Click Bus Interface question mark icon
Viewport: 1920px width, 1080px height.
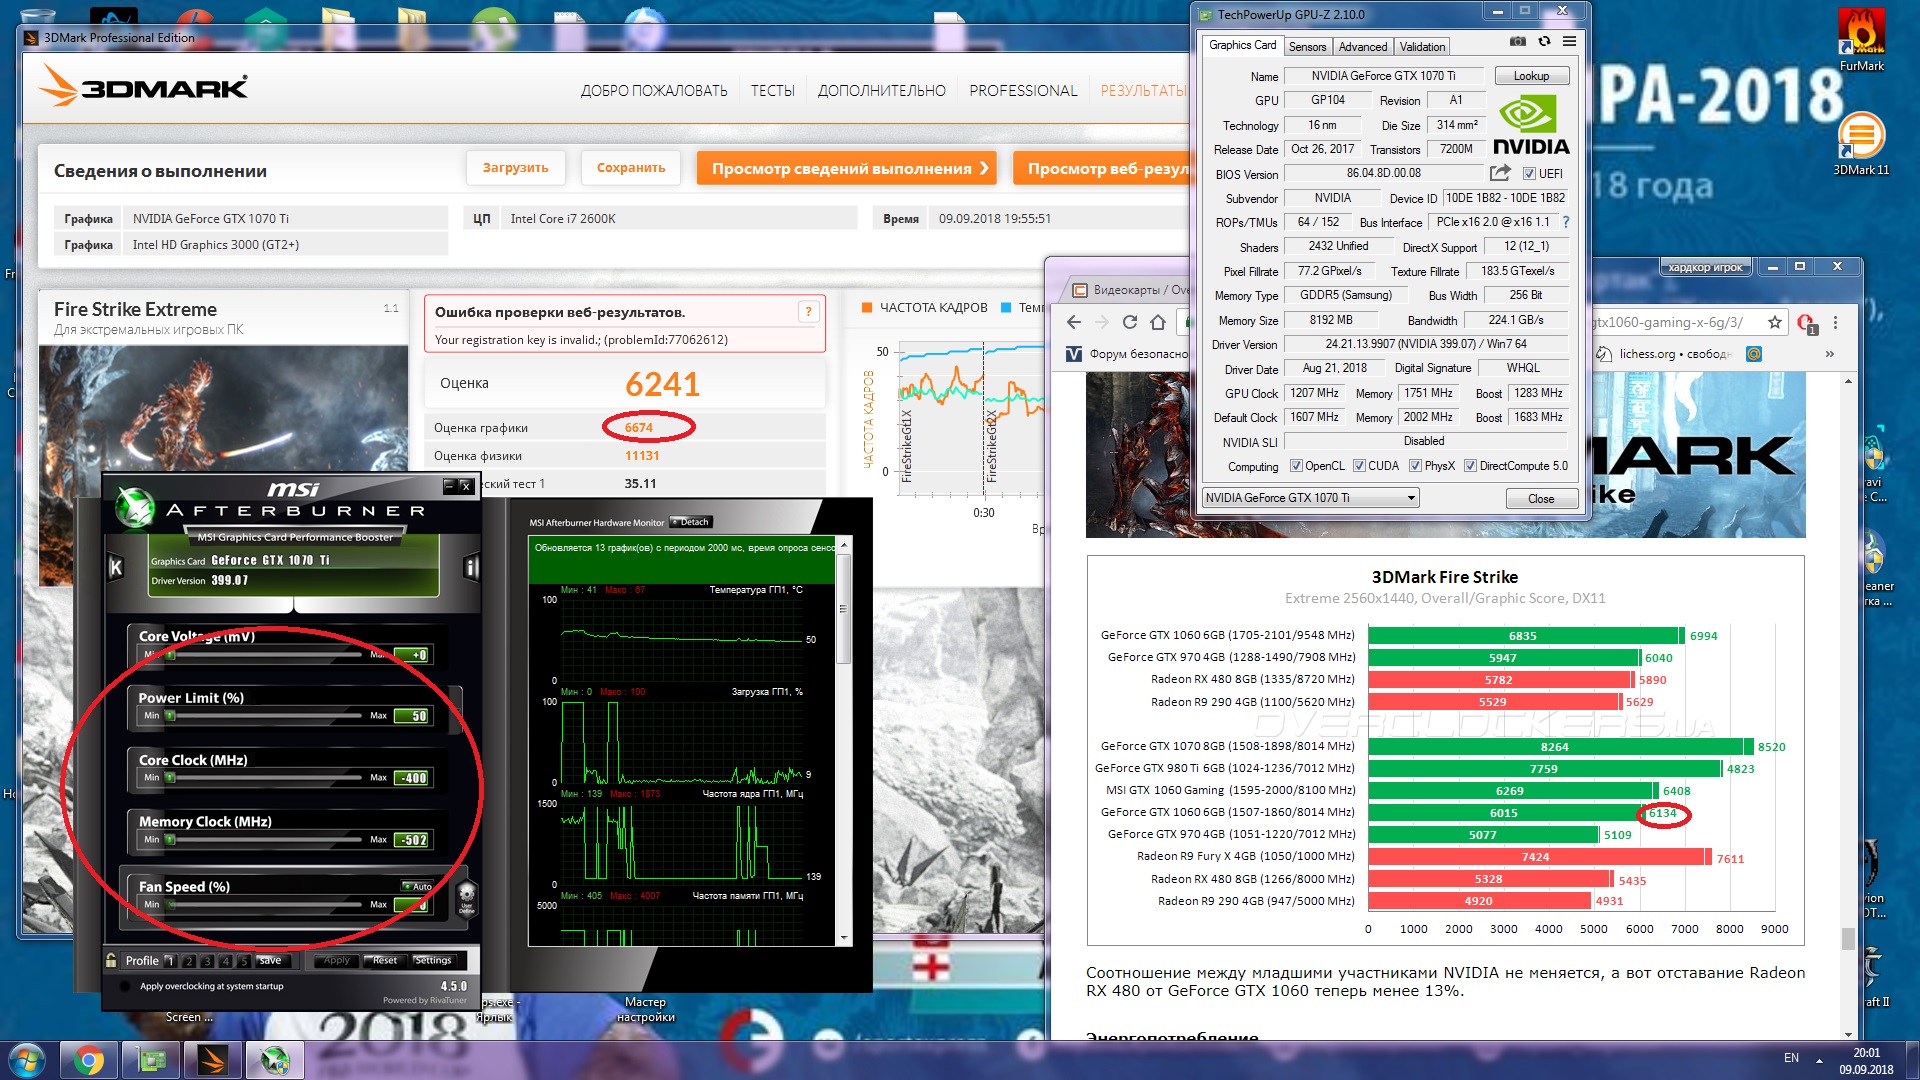[x=1566, y=222]
